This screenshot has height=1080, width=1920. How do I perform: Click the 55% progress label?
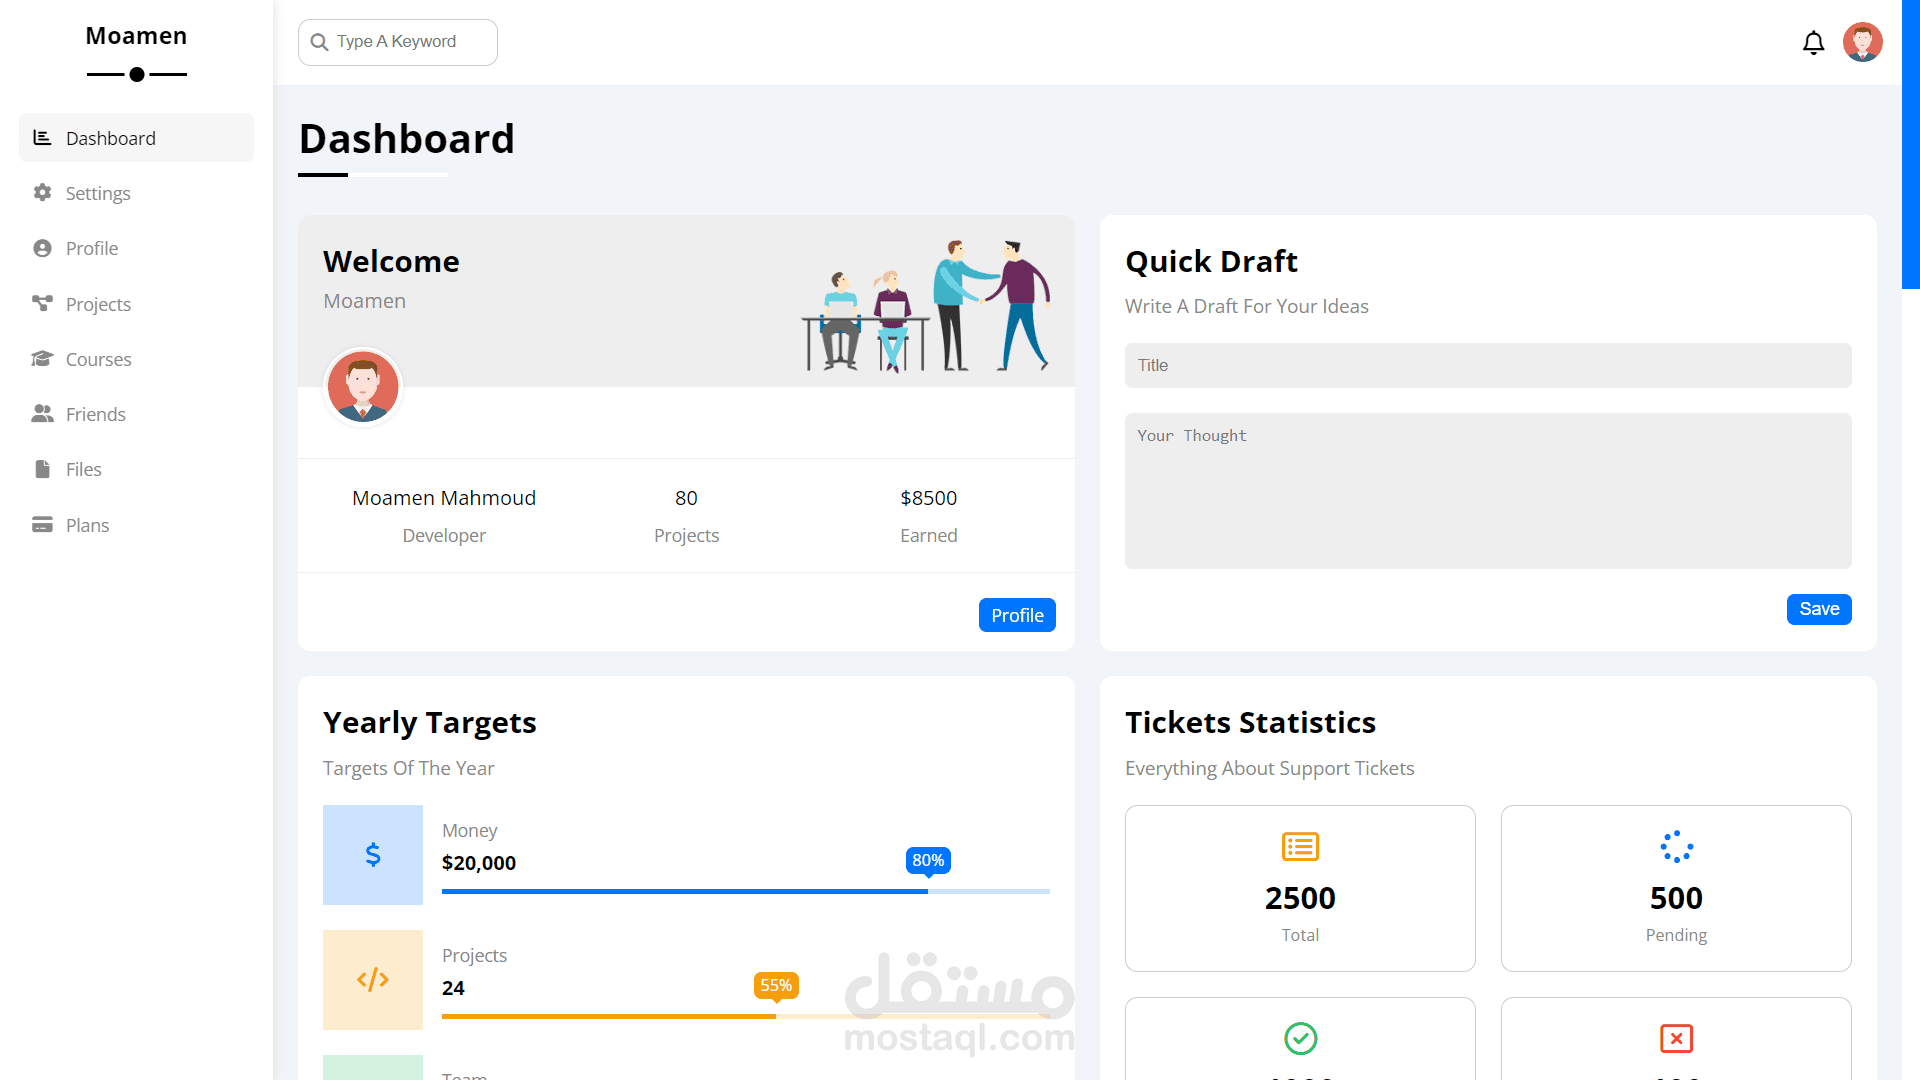pos(776,985)
